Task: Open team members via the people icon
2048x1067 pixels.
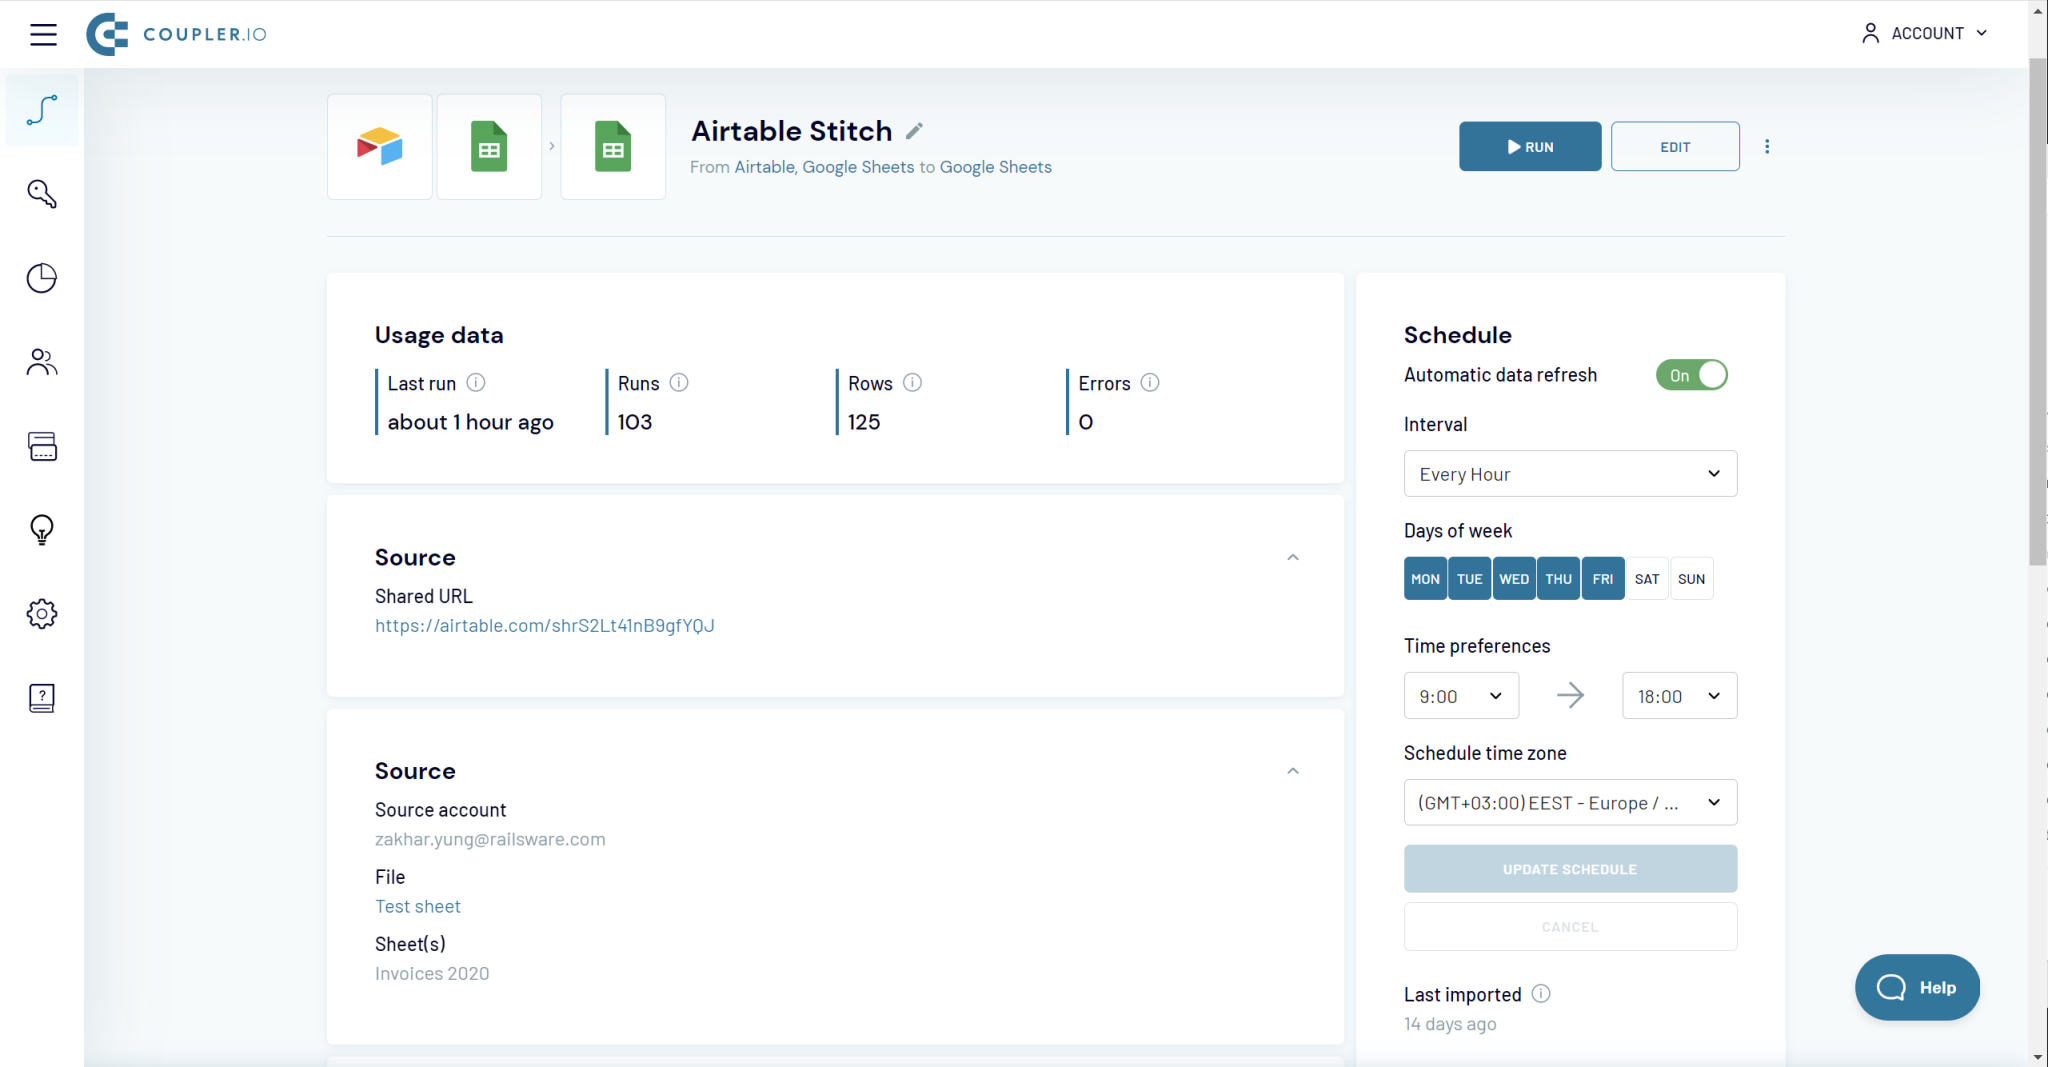Action: click(42, 362)
